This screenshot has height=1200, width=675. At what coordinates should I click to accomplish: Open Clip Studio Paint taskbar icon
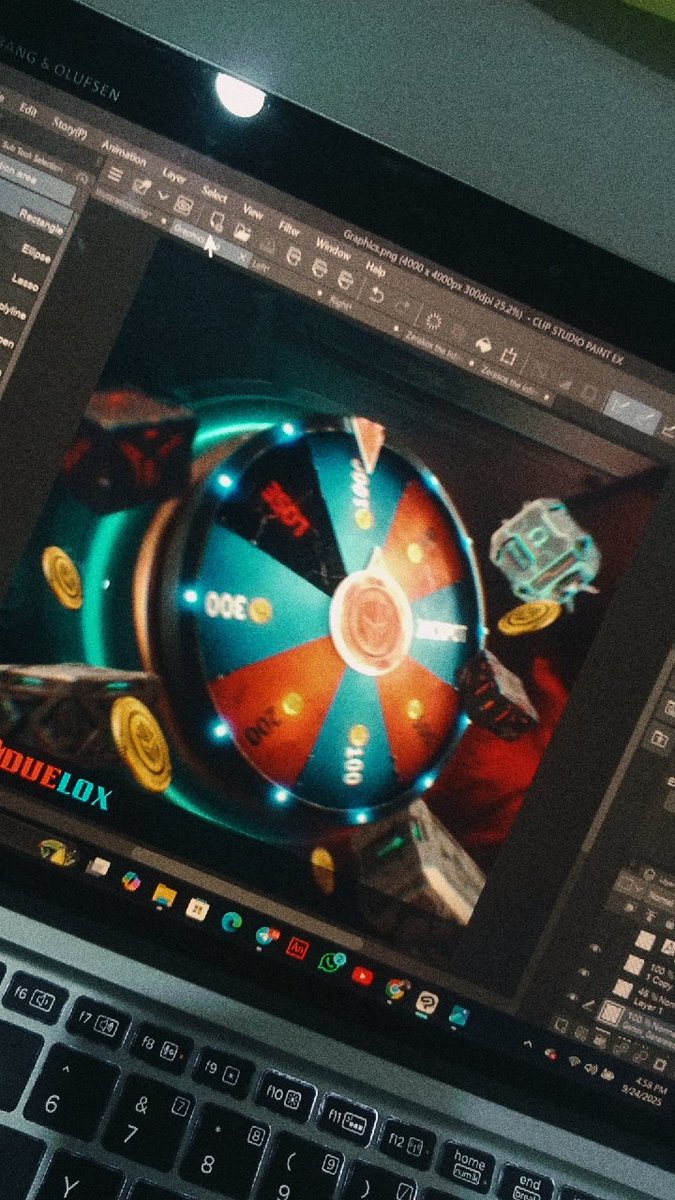pyautogui.click(x=427, y=1003)
